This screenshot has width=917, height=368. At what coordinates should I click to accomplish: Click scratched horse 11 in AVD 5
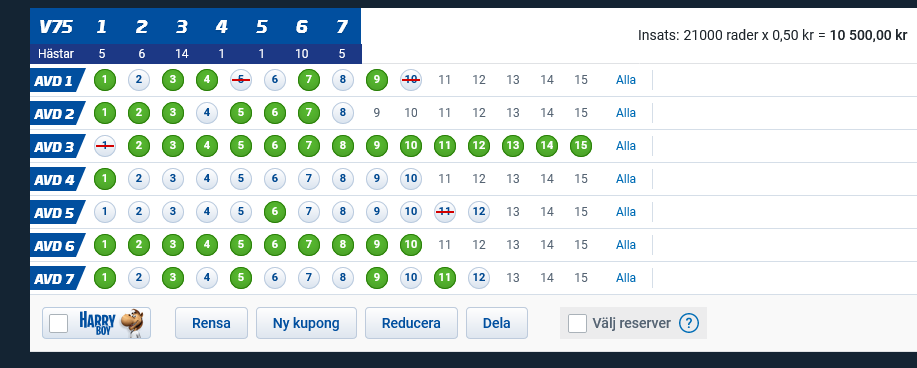point(445,212)
